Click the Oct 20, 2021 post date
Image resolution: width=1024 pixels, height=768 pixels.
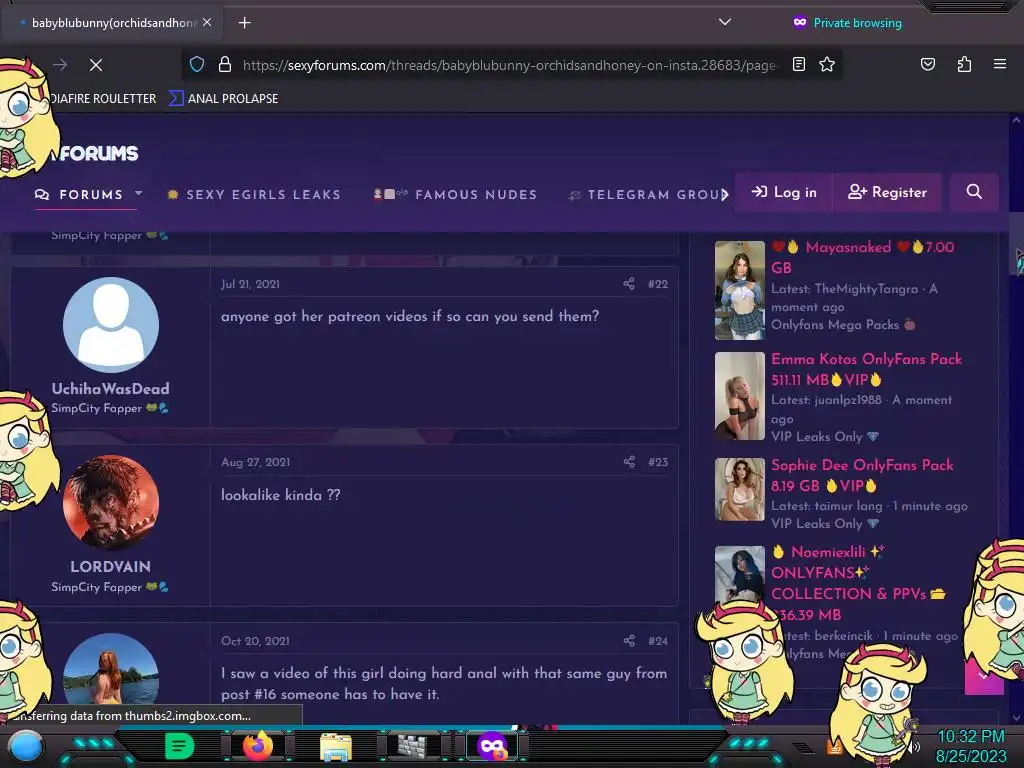(x=255, y=641)
